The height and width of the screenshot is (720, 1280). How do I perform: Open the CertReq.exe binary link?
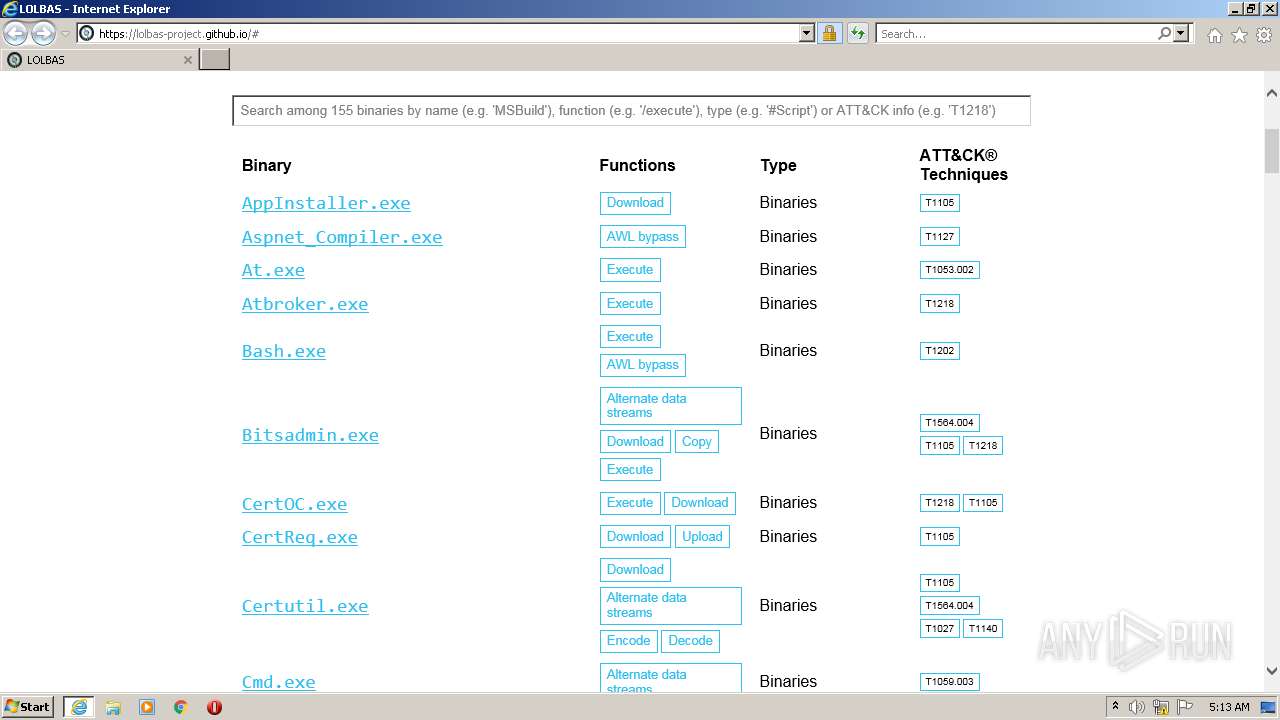[300, 537]
